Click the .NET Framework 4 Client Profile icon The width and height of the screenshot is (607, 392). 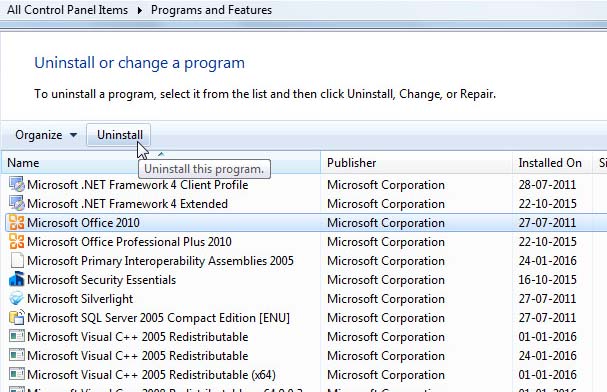pos(17,185)
